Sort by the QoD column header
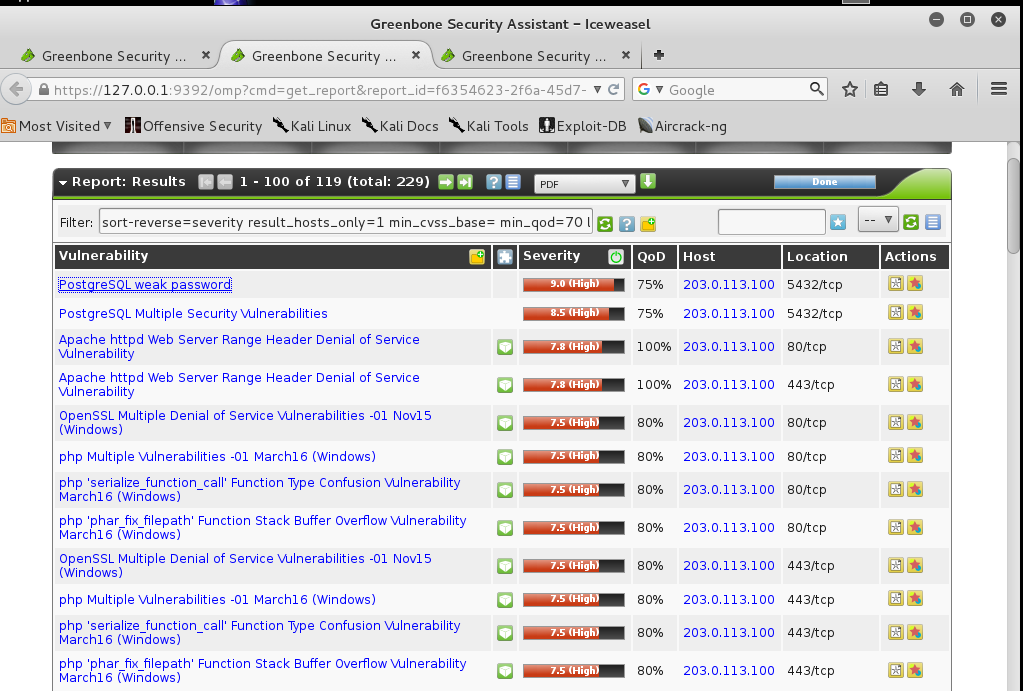This screenshot has height=691, width=1023. pos(651,256)
